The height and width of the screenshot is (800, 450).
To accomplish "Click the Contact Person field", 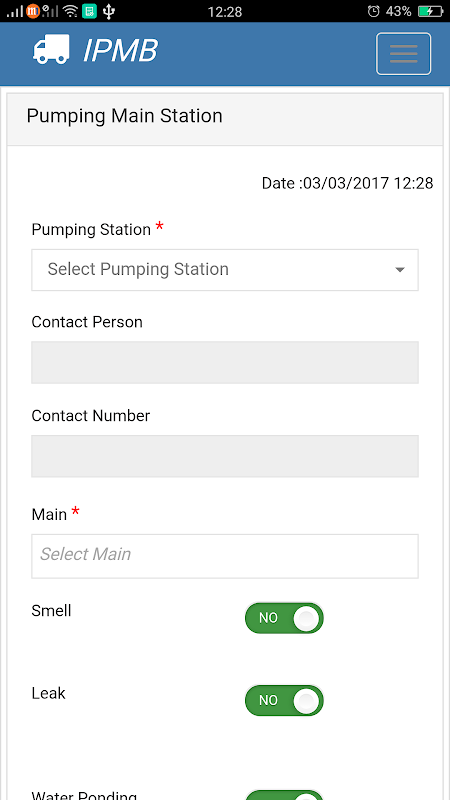I will [225, 362].
